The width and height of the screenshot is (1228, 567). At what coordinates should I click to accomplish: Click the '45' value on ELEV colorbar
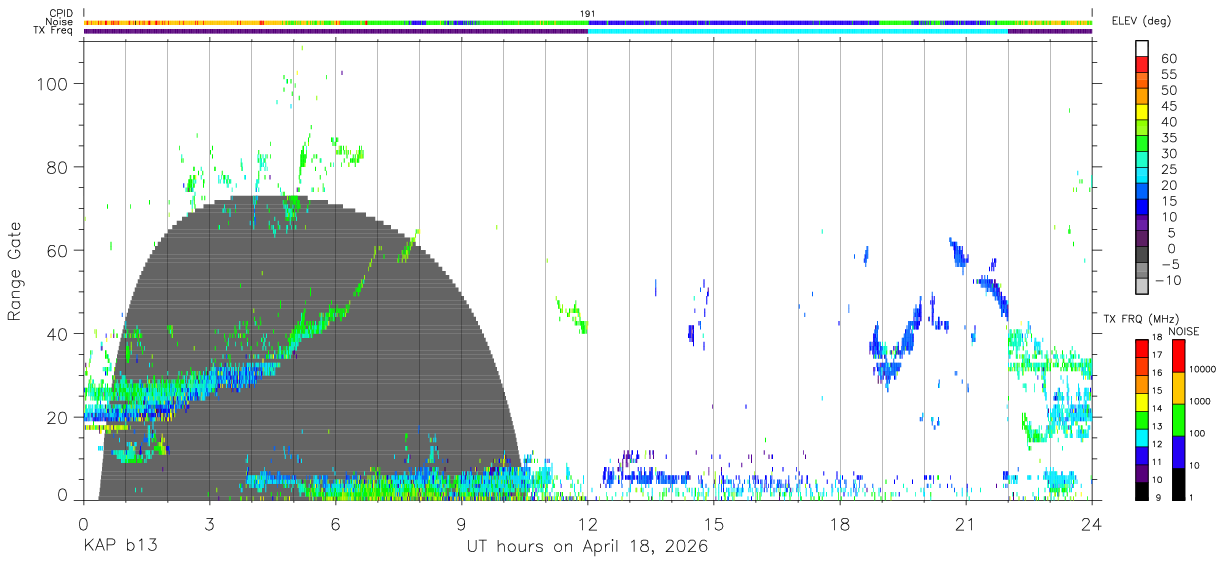(x=1168, y=106)
